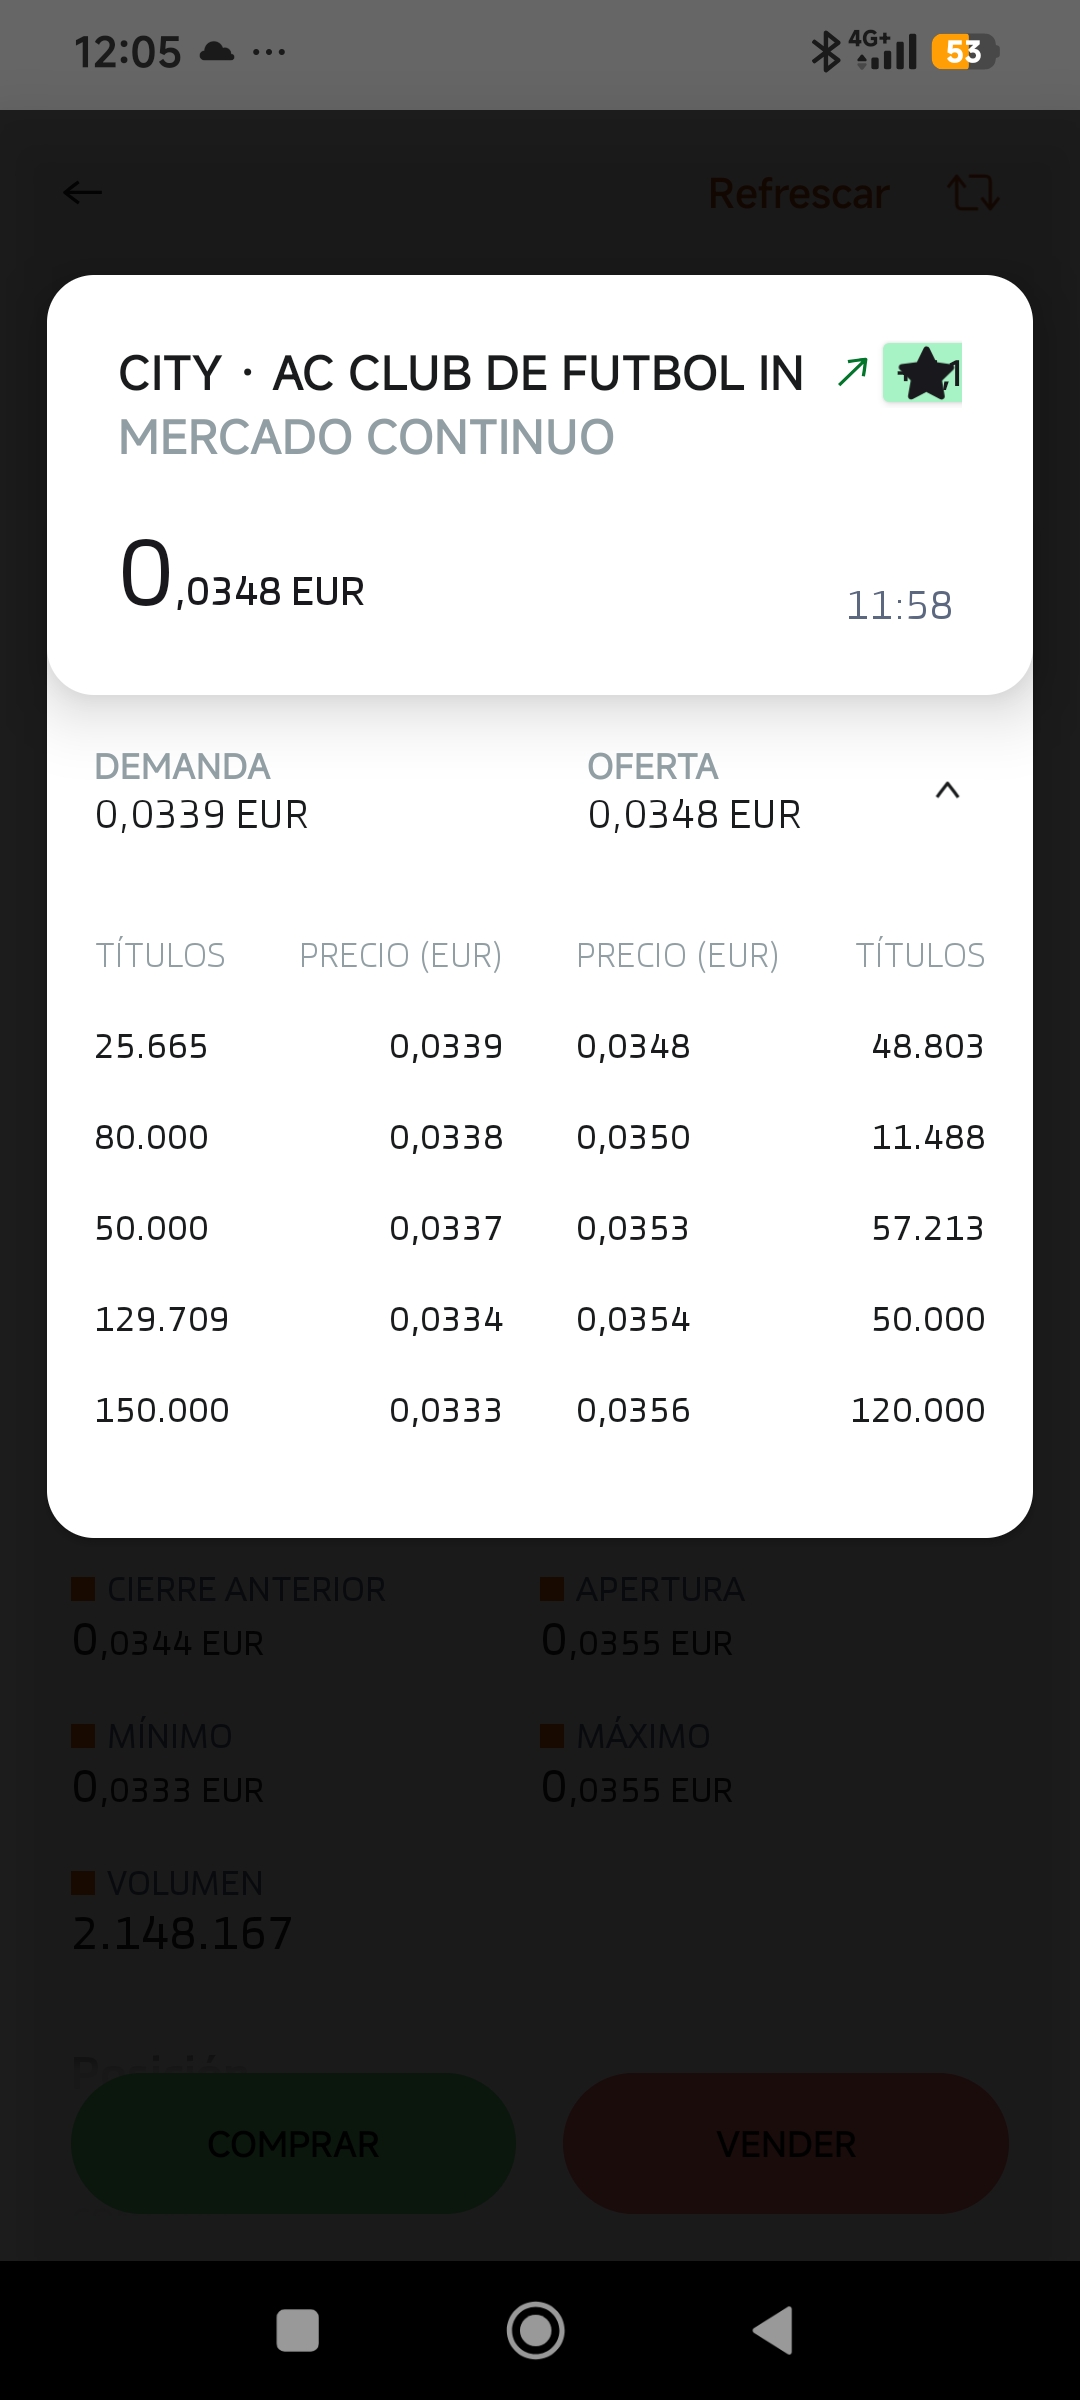Image resolution: width=1080 pixels, height=2400 pixels.
Task: Tap the battery indicator showing 53
Action: tap(965, 52)
